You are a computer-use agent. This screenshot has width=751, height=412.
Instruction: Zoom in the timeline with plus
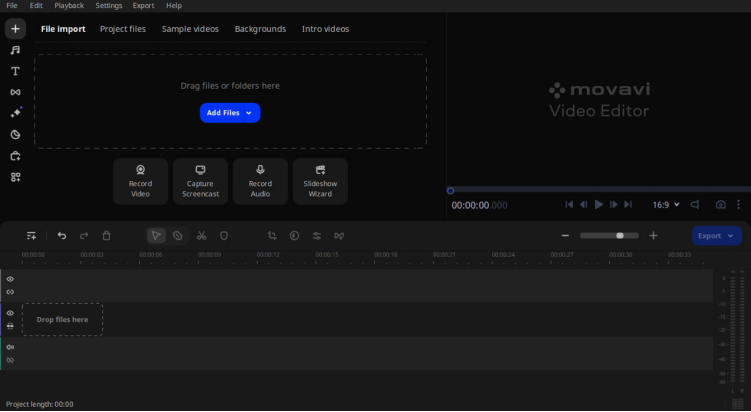pos(653,236)
